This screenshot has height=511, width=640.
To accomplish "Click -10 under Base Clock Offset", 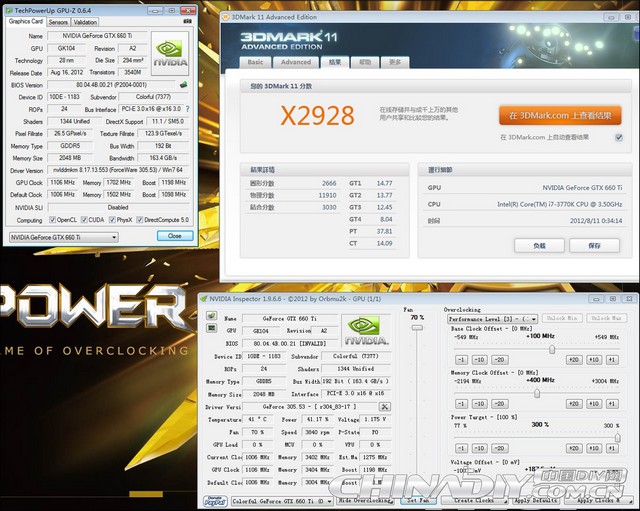I will [479, 360].
